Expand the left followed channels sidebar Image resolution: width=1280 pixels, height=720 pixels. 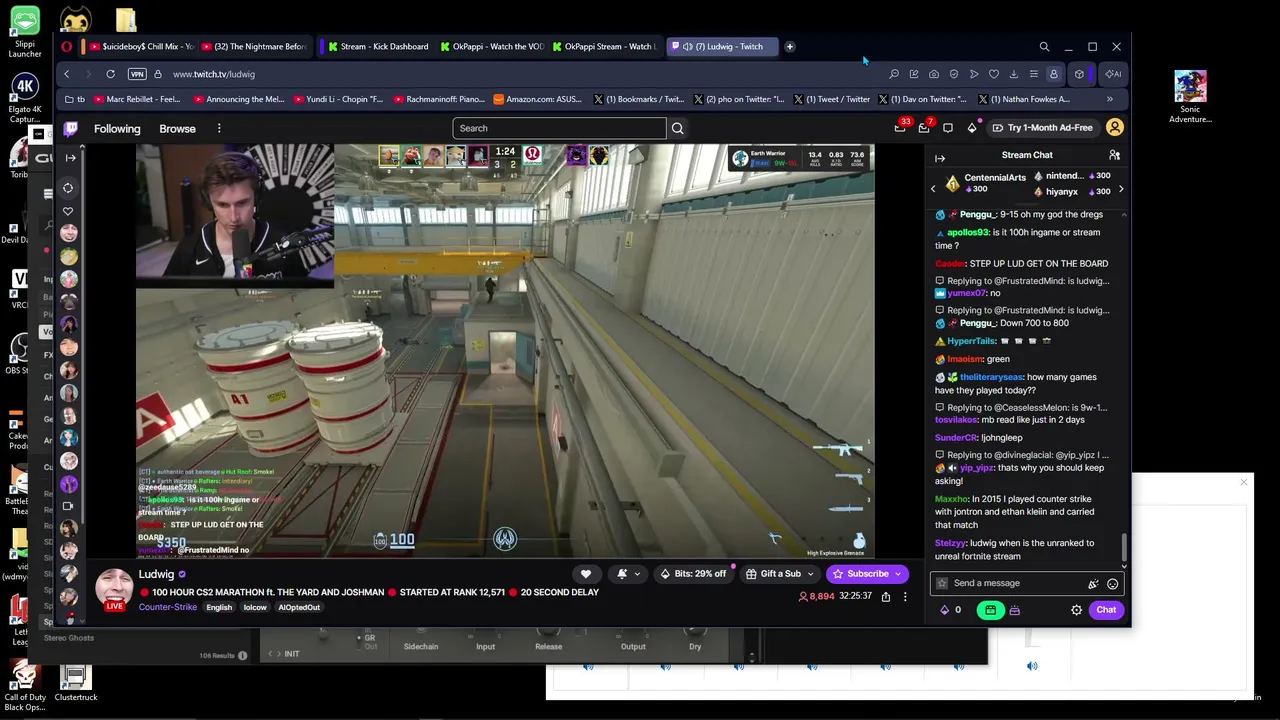pos(70,158)
